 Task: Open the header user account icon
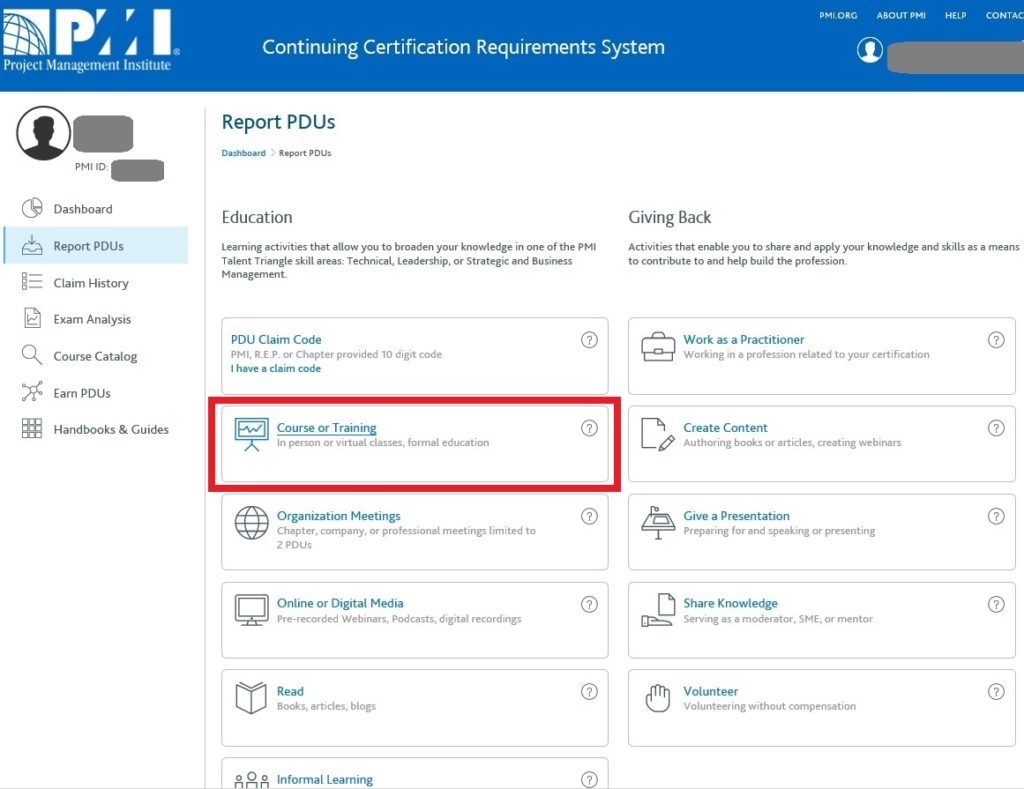click(x=870, y=50)
